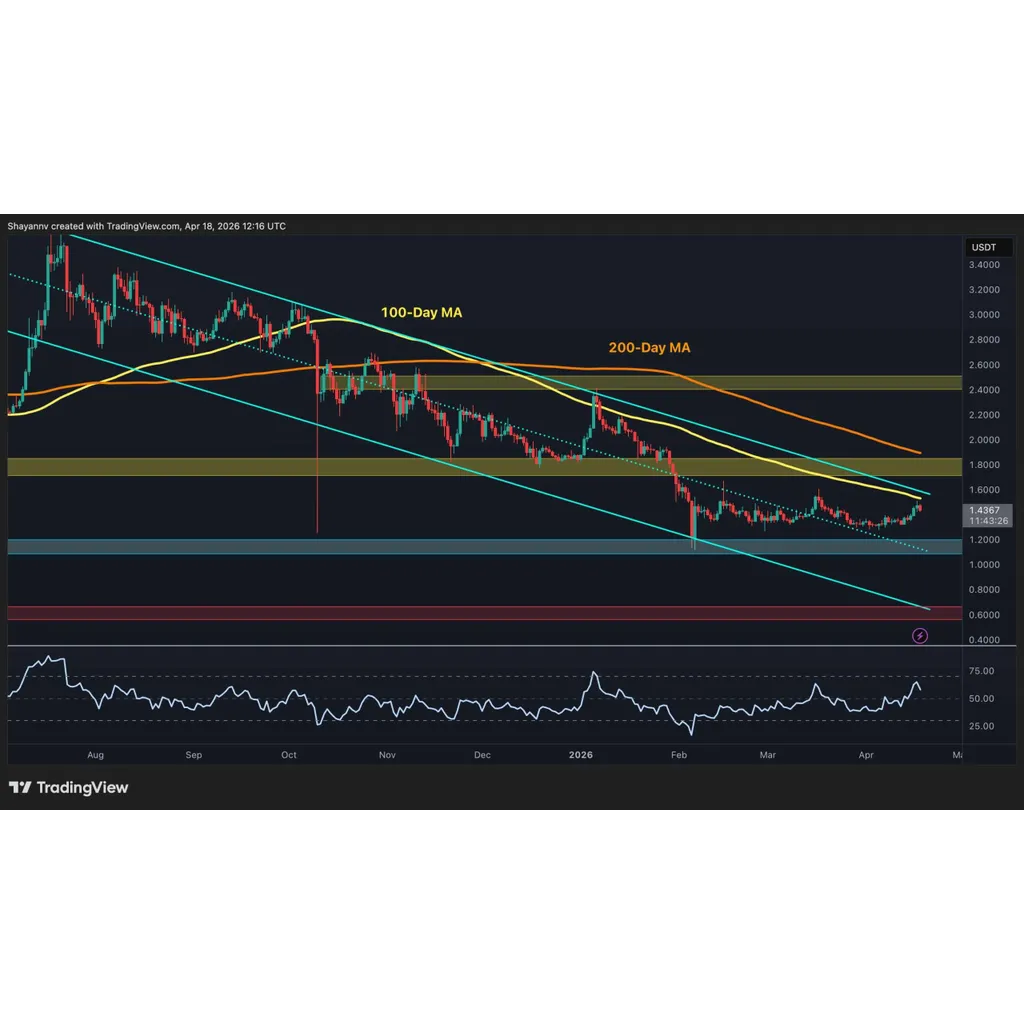Click the Sep label on time axis
The image size is (1024, 1024).
point(194,754)
